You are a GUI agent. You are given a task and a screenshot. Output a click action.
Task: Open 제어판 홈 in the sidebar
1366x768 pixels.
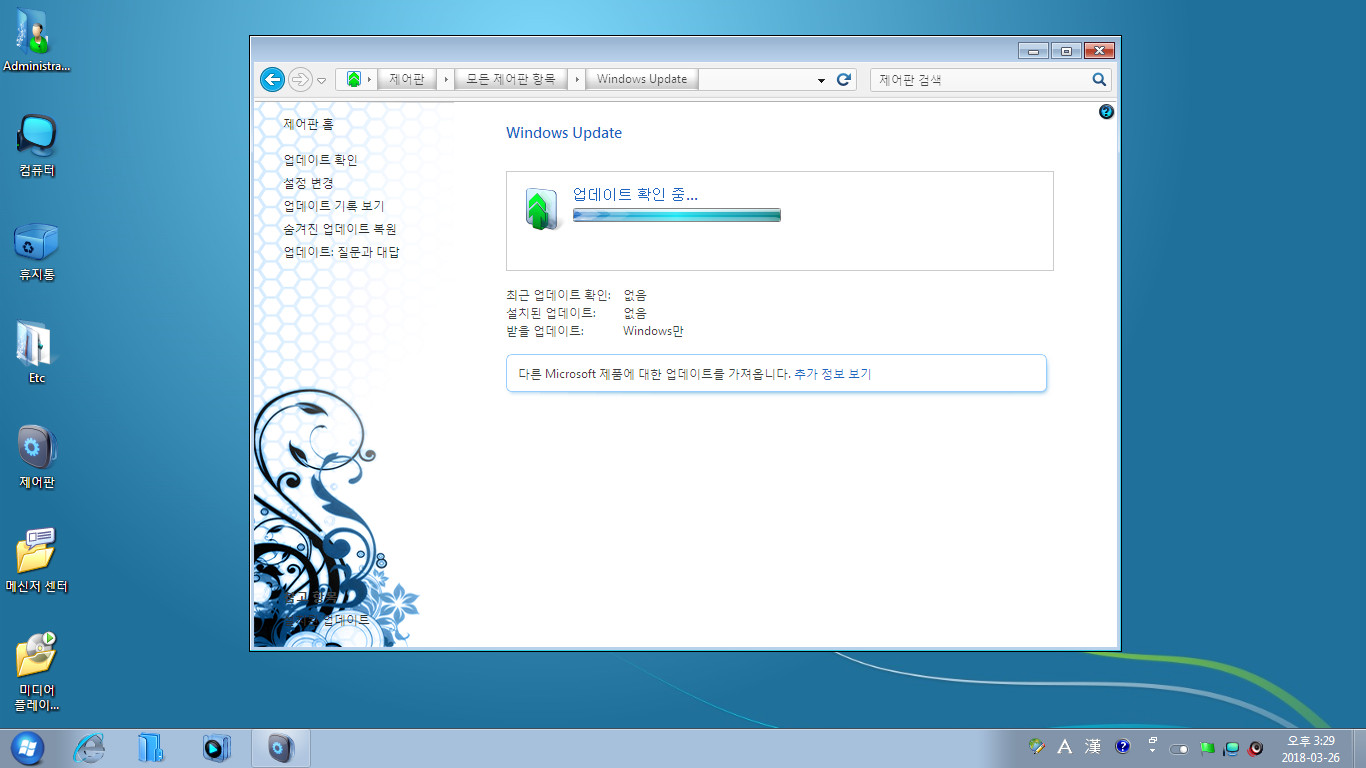click(x=309, y=124)
